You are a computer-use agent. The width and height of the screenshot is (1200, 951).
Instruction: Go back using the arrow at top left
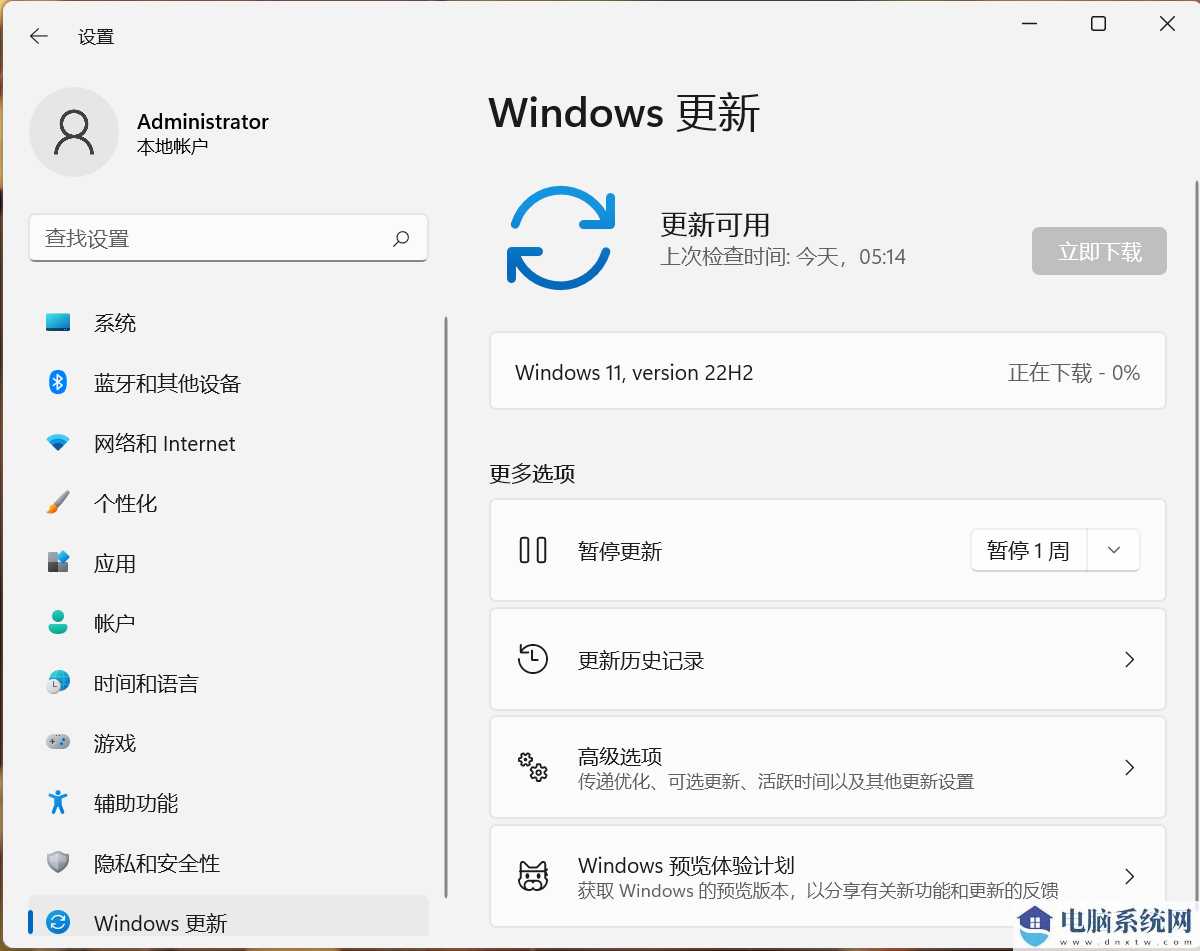38,36
